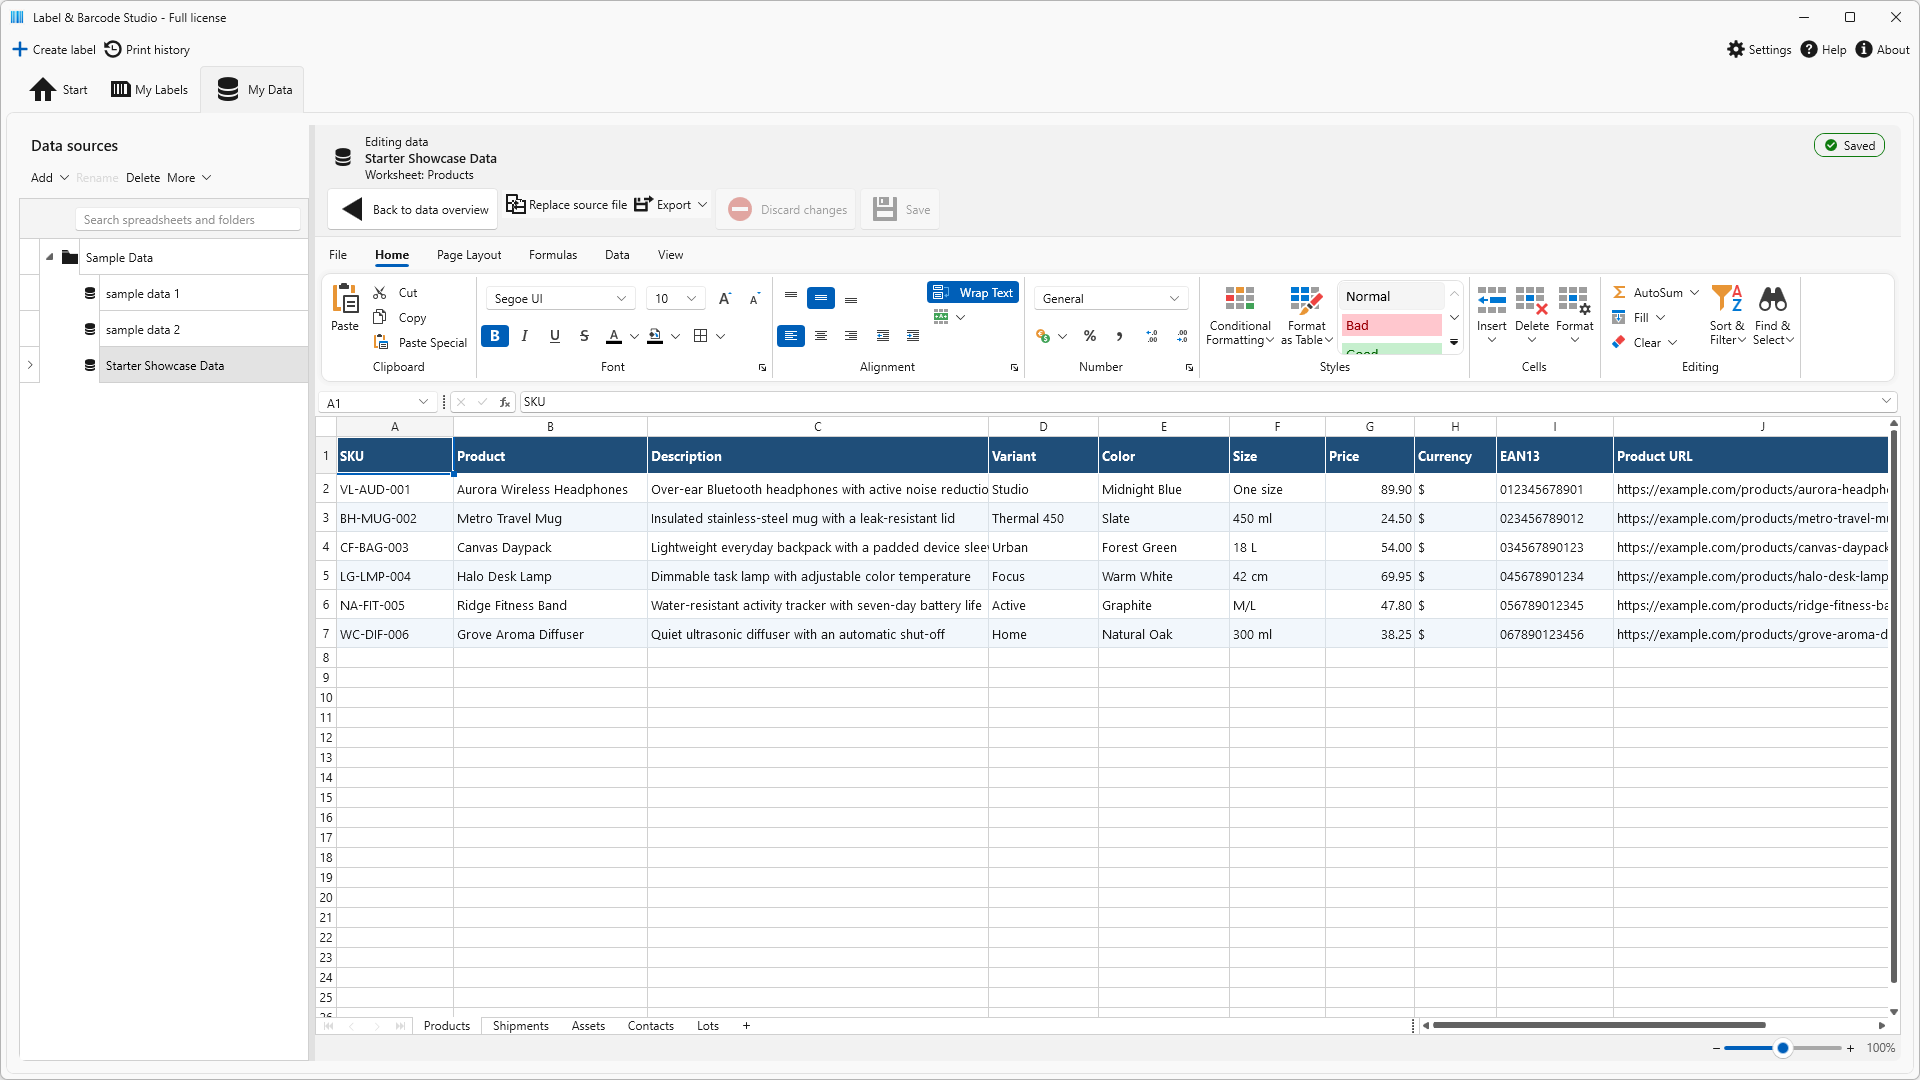Switch to the My Labels tab
The width and height of the screenshot is (1920, 1080).
[x=149, y=89]
